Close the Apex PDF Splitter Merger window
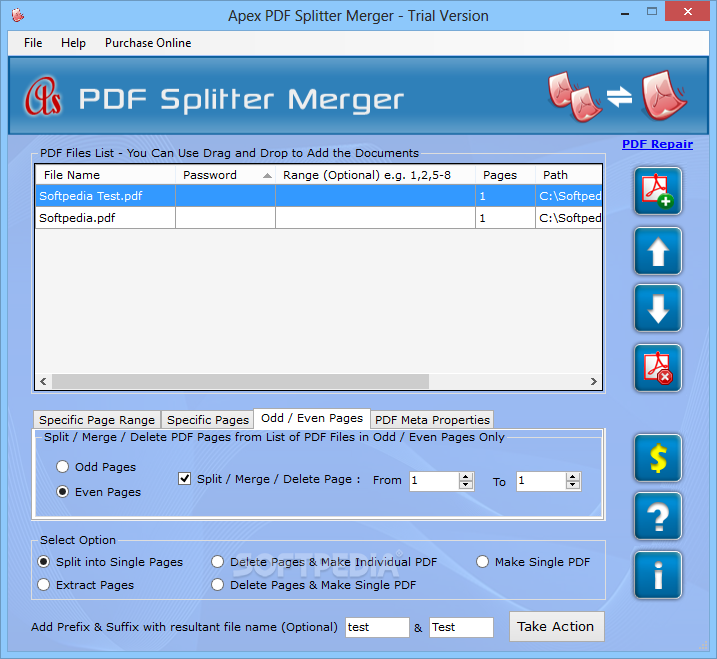This screenshot has height=659, width=717. [687, 12]
